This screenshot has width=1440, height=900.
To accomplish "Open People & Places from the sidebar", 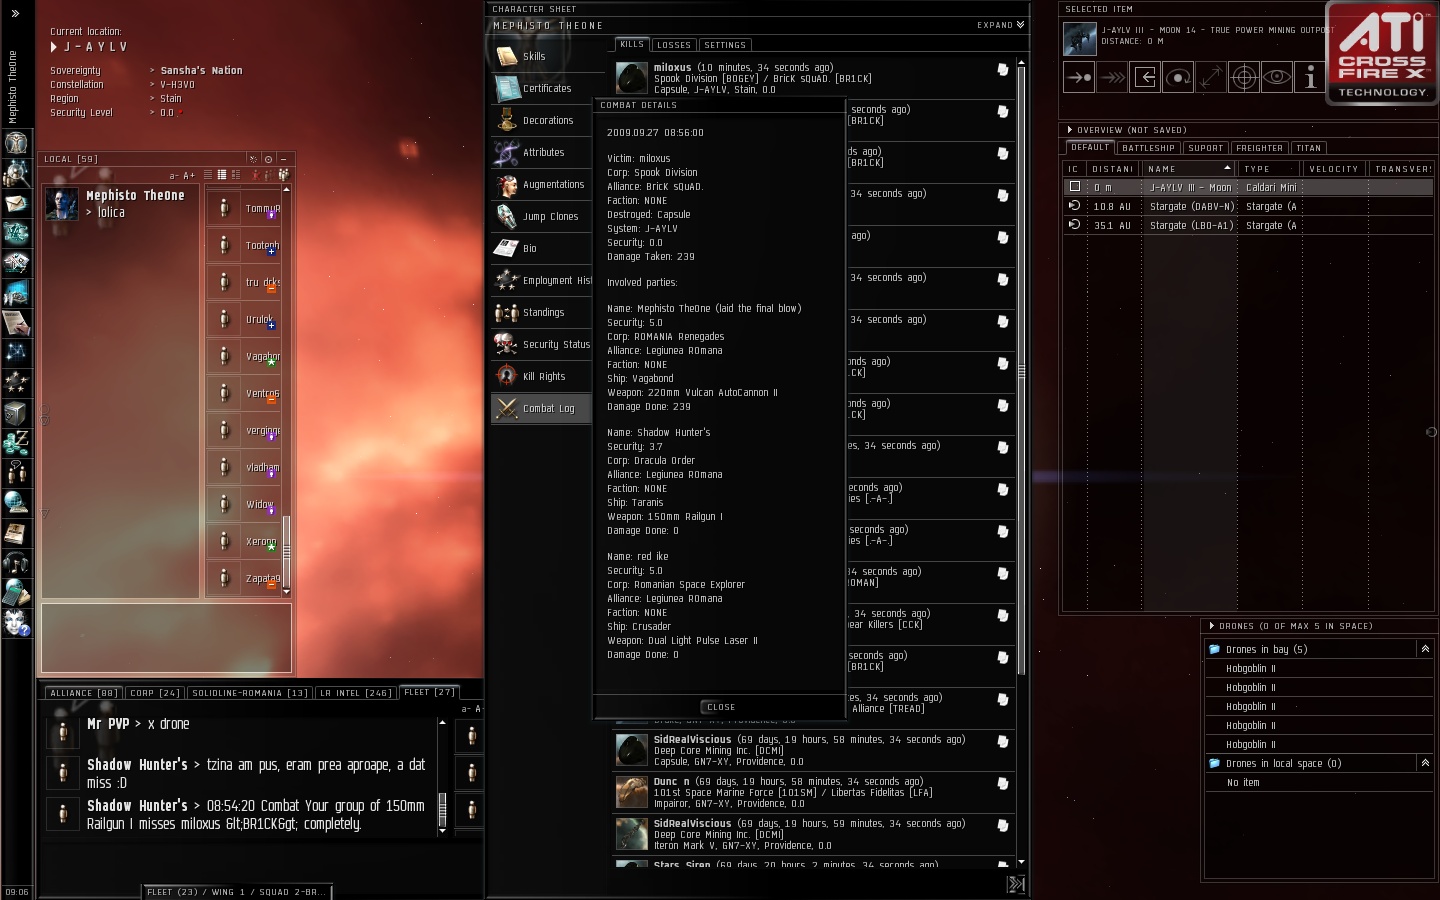I will (x=16, y=174).
